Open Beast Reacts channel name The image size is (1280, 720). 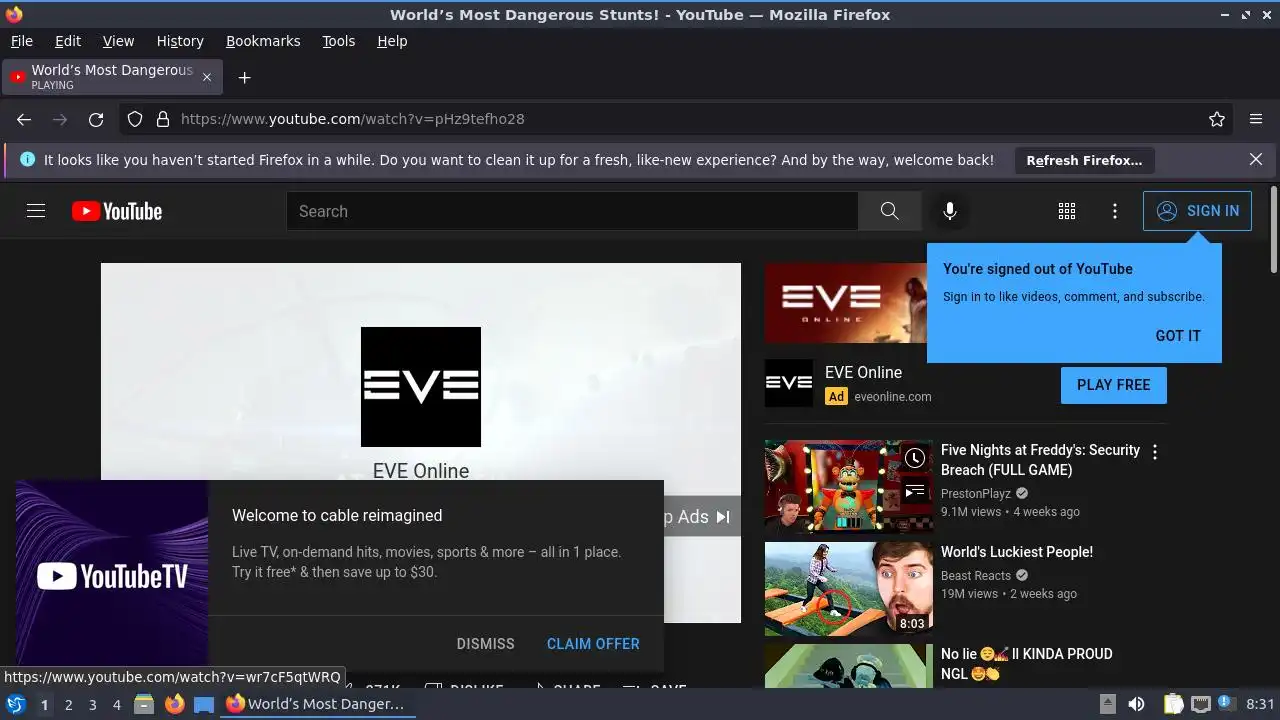976,576
